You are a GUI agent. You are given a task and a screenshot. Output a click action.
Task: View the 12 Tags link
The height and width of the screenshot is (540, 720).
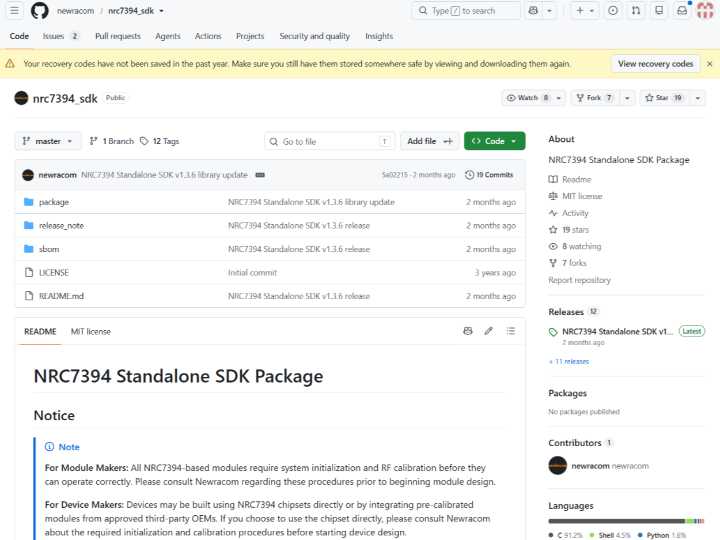click(x=159, y=141)
